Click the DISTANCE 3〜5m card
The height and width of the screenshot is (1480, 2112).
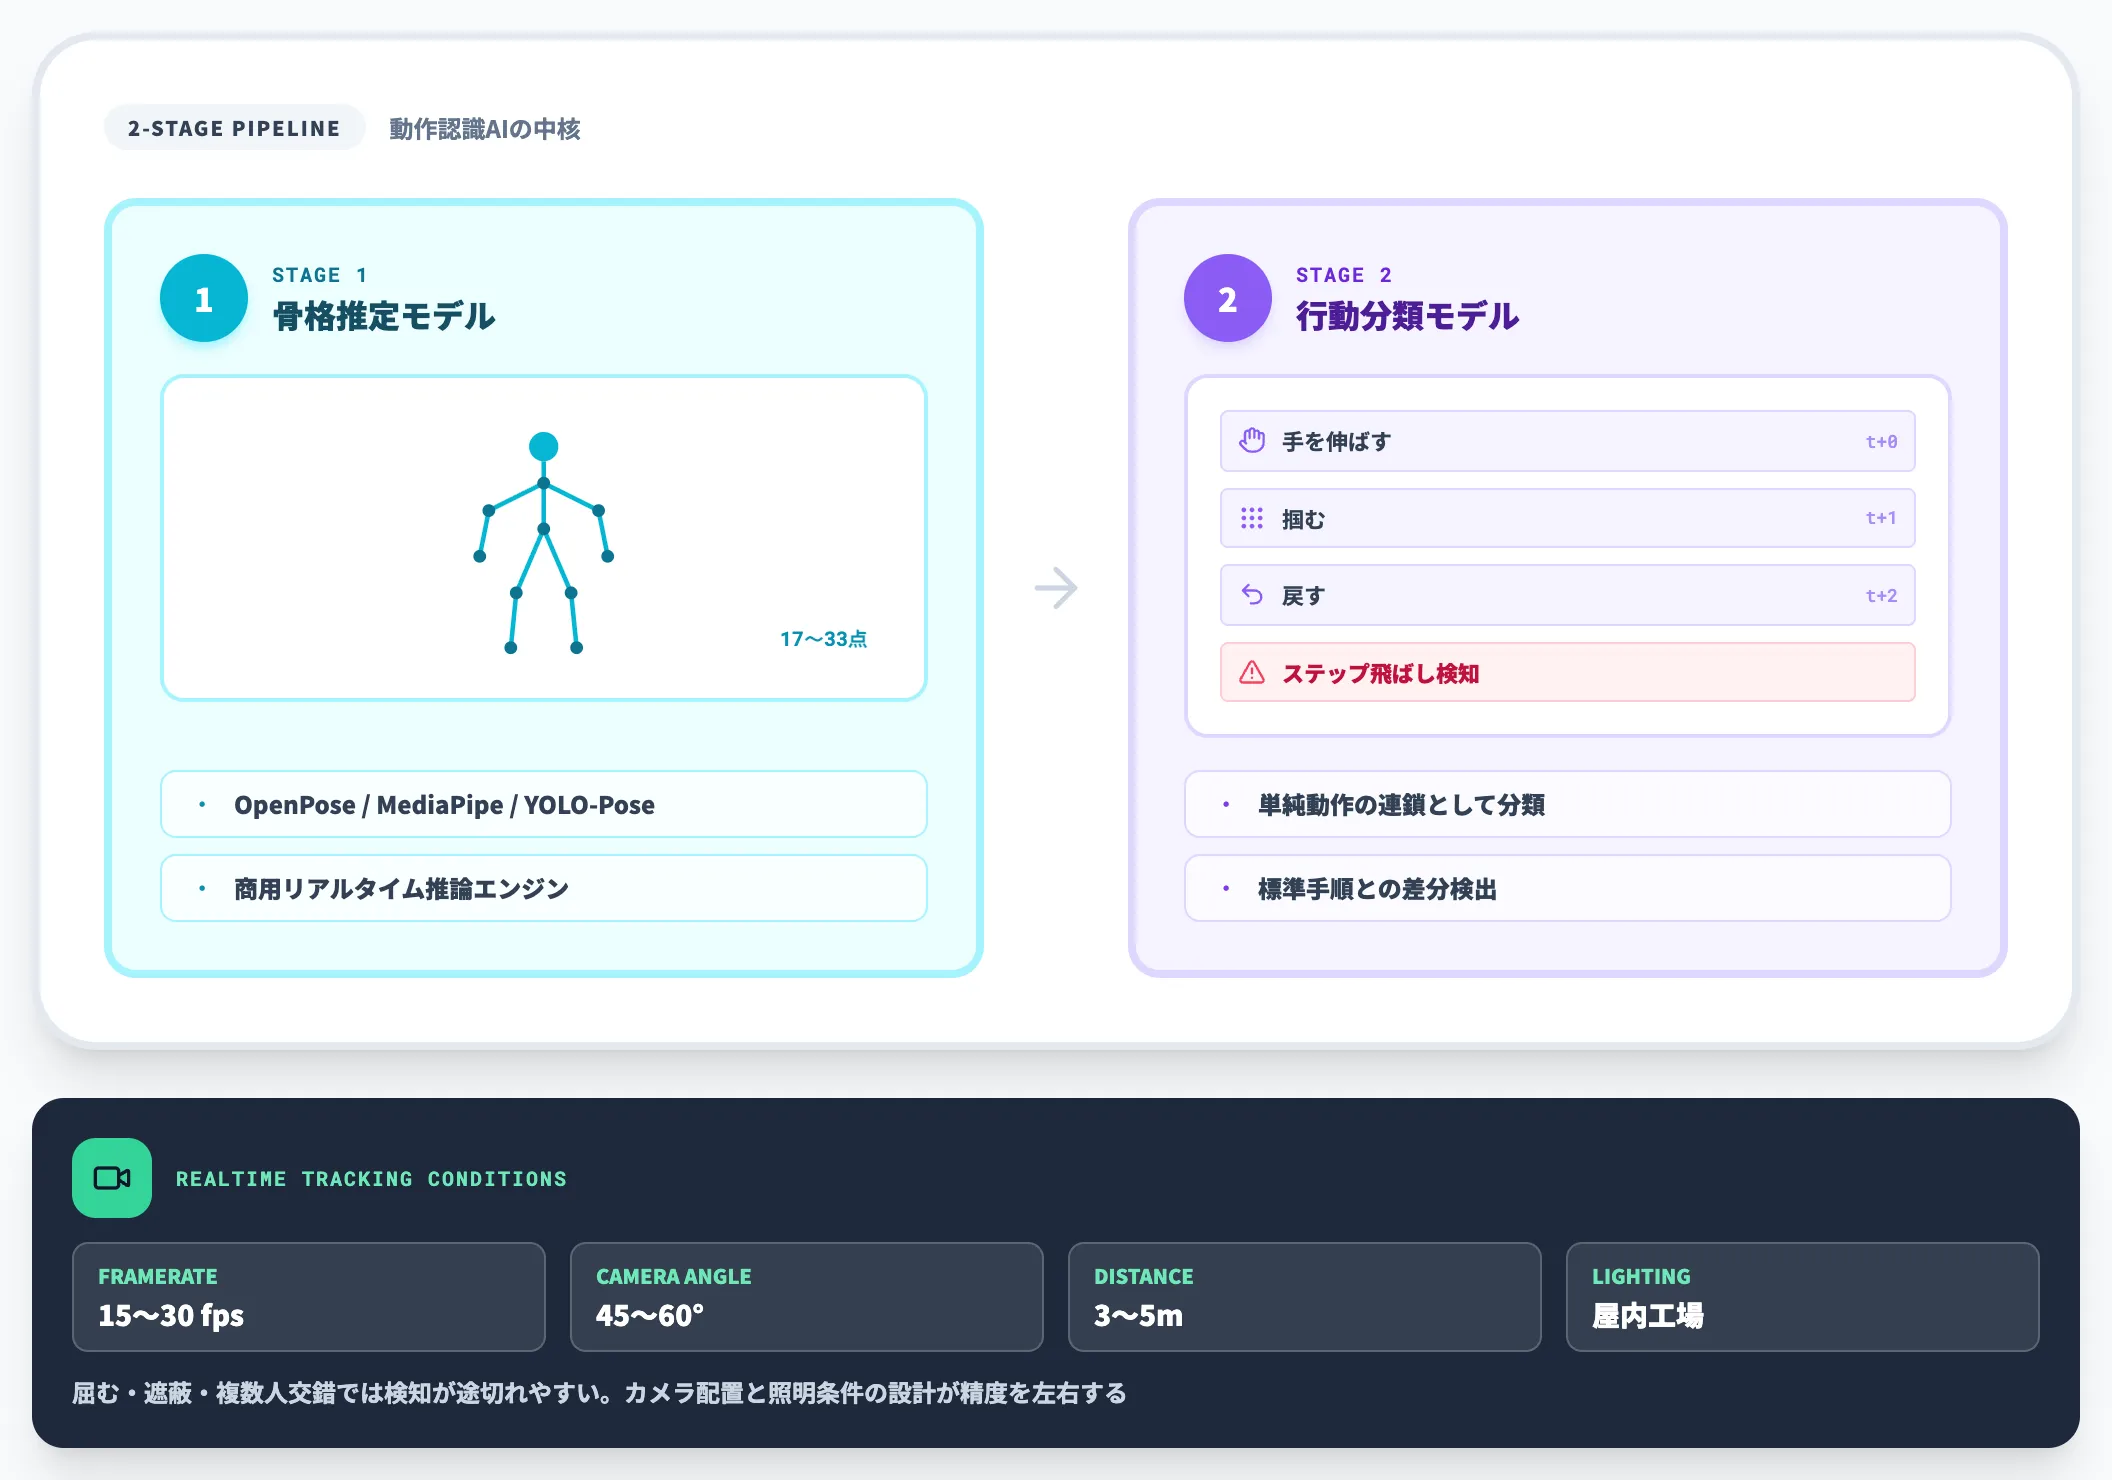(1305, 1297)
